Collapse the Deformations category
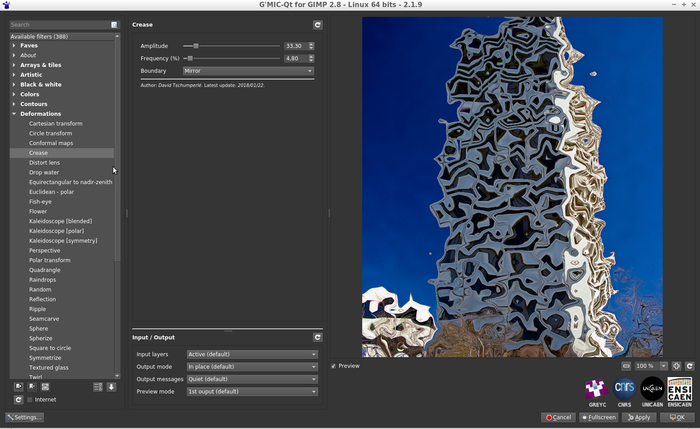 (14, 114)
